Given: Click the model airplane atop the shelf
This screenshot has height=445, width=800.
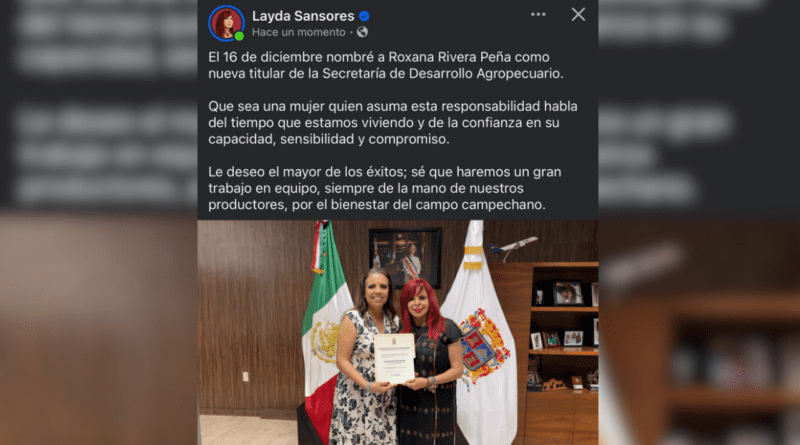Looking at the screenshot, I should [513, 246].
